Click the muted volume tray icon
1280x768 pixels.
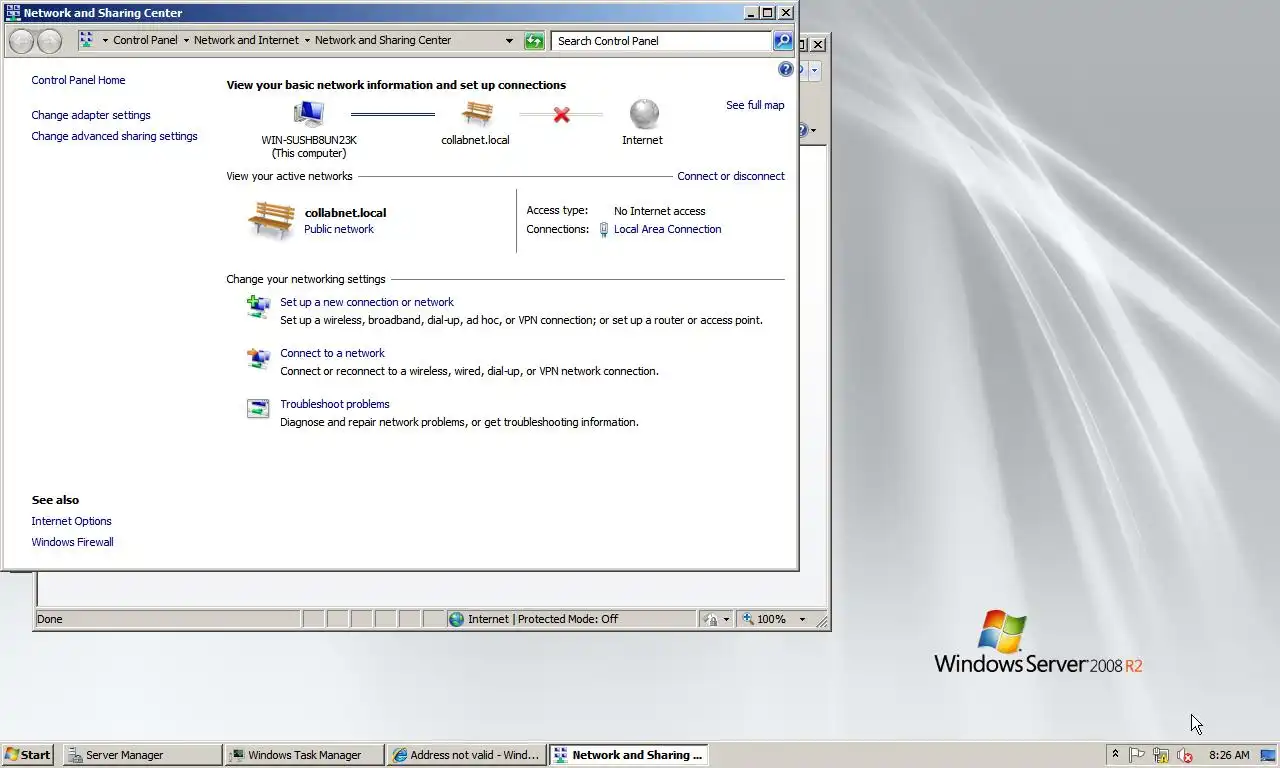tap(1185, 755)
